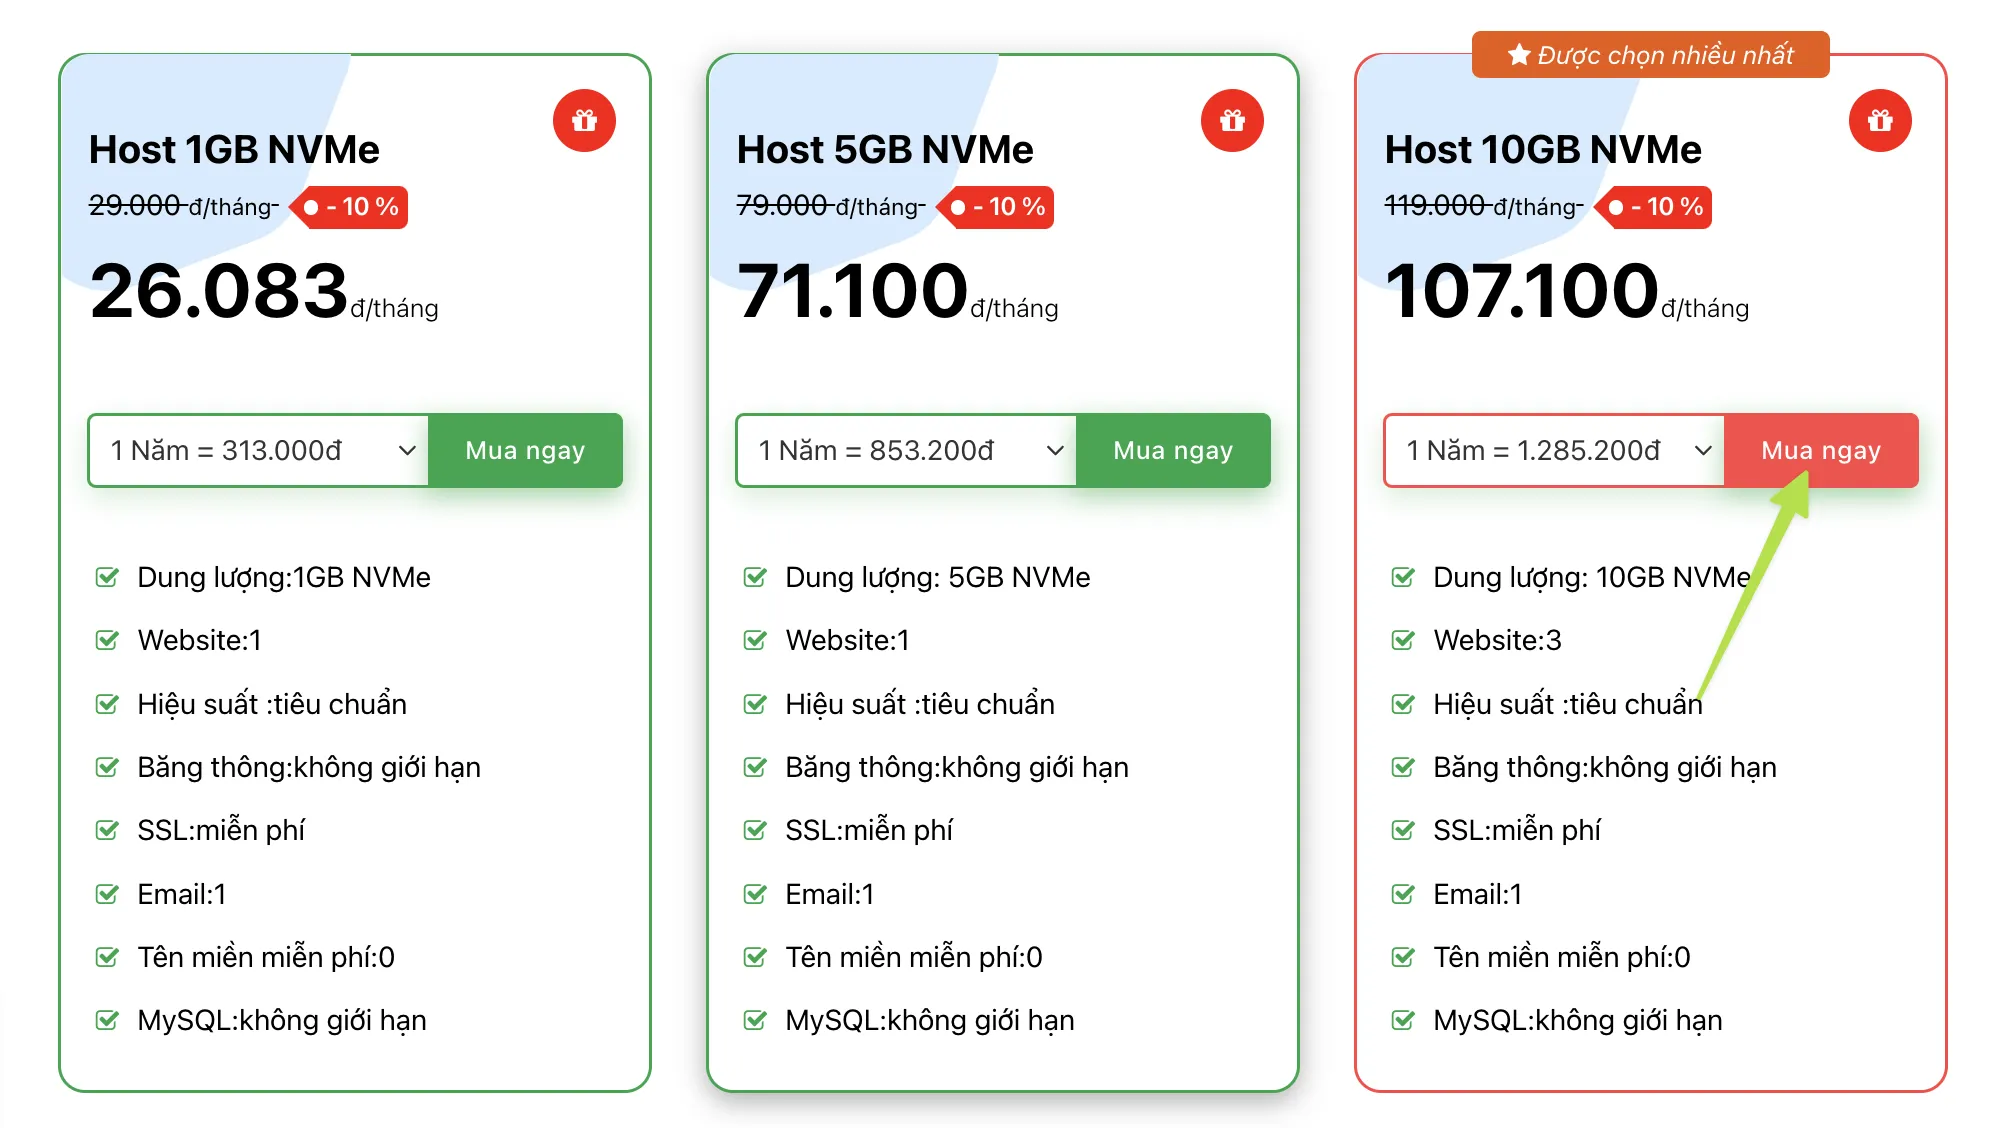Click Mua ngay for Host 5GB NVMe
Screen dimensions: 2008x1128
pyautogui.click(x=1173, y=451)
